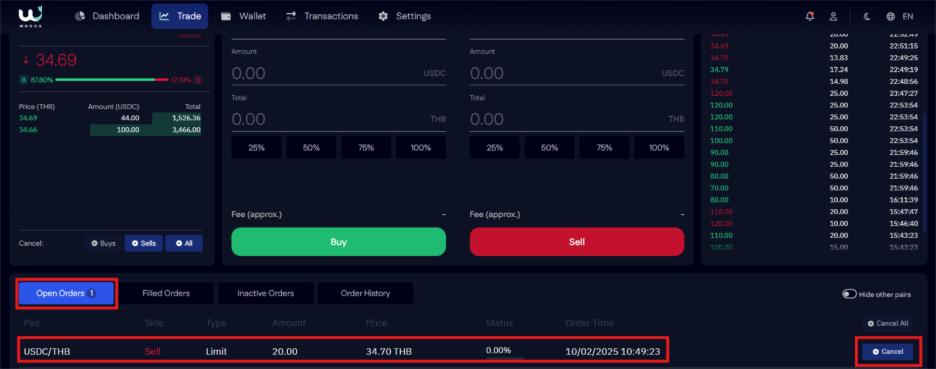The width and height of the screenshot is (936, 369).
Task: Click the red Sell button
Action: point(577,242)
